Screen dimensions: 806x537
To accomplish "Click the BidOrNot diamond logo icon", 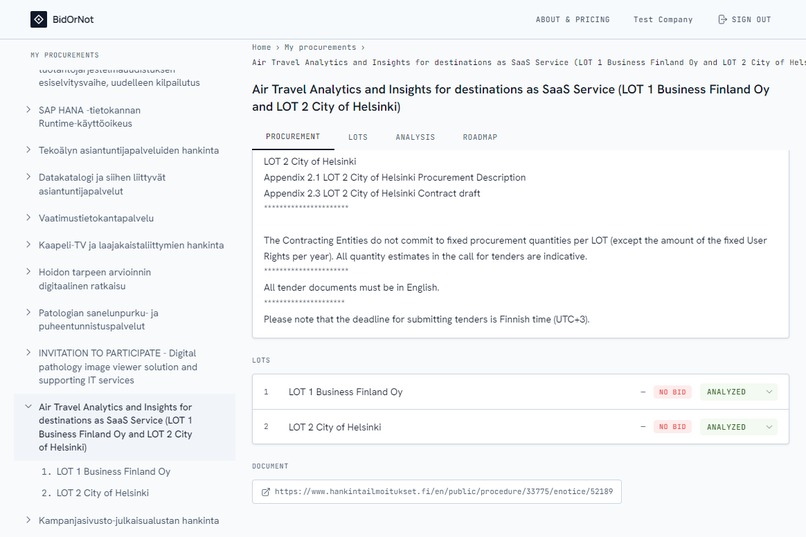I will [x=39, y=20].
